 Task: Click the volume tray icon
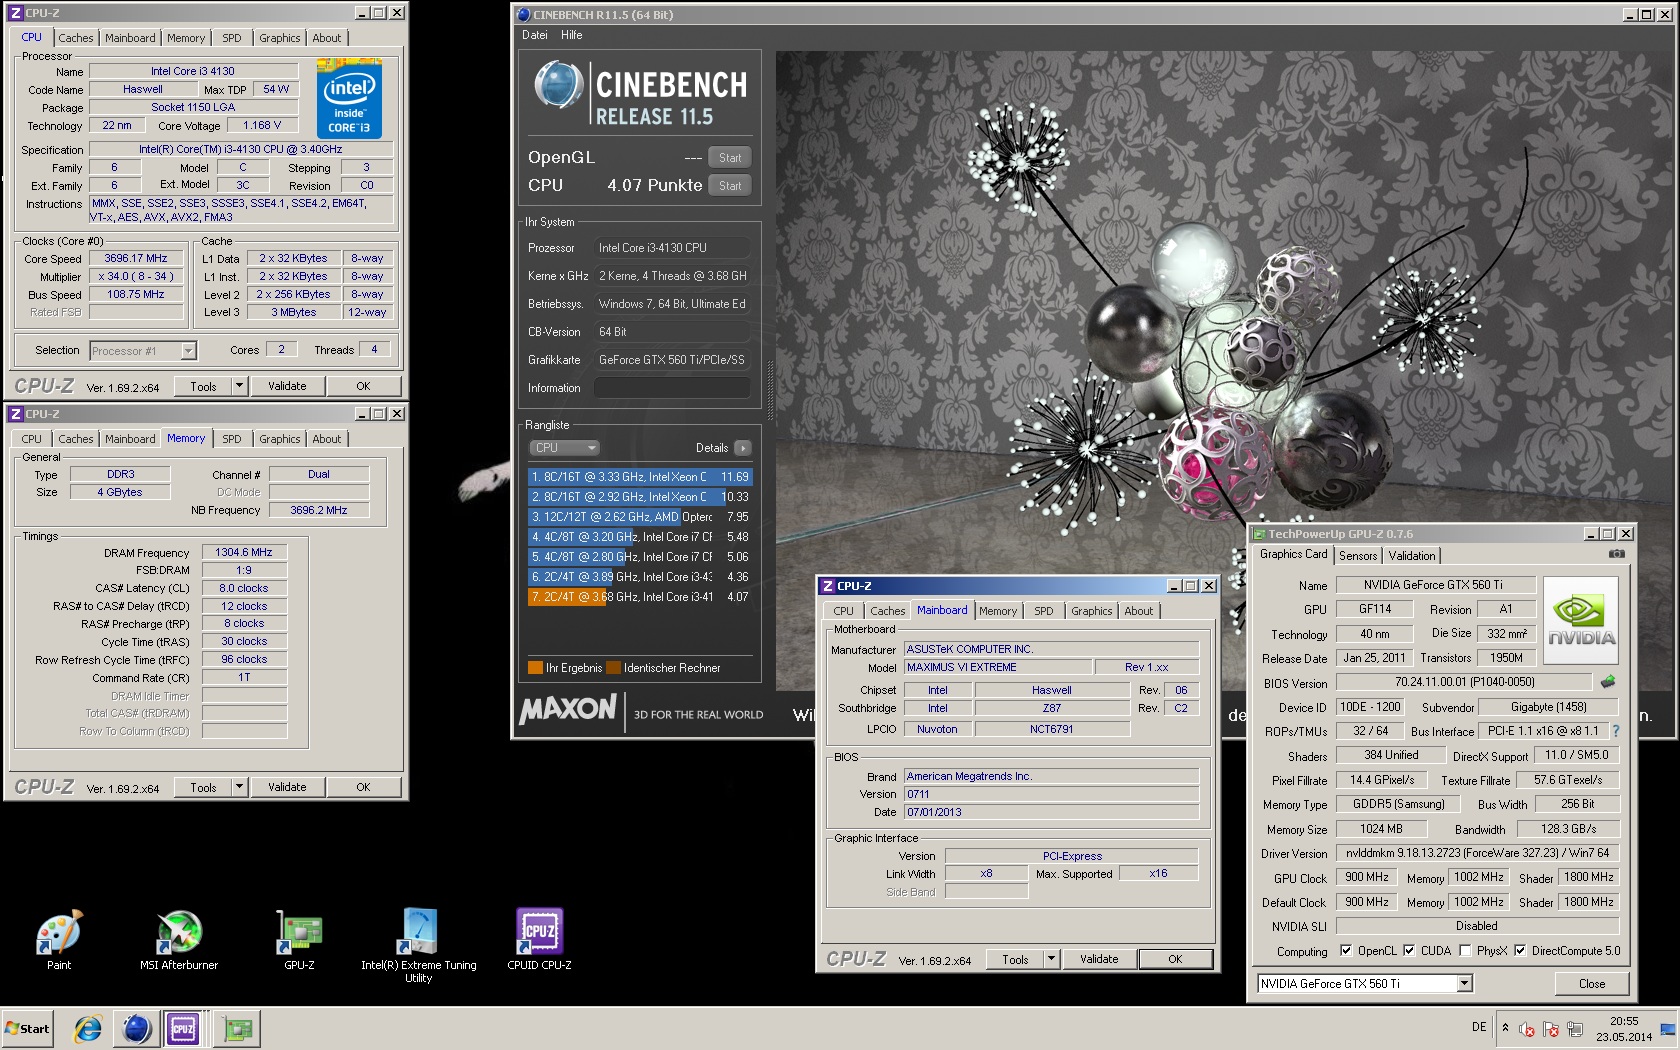point(1527,1029)
